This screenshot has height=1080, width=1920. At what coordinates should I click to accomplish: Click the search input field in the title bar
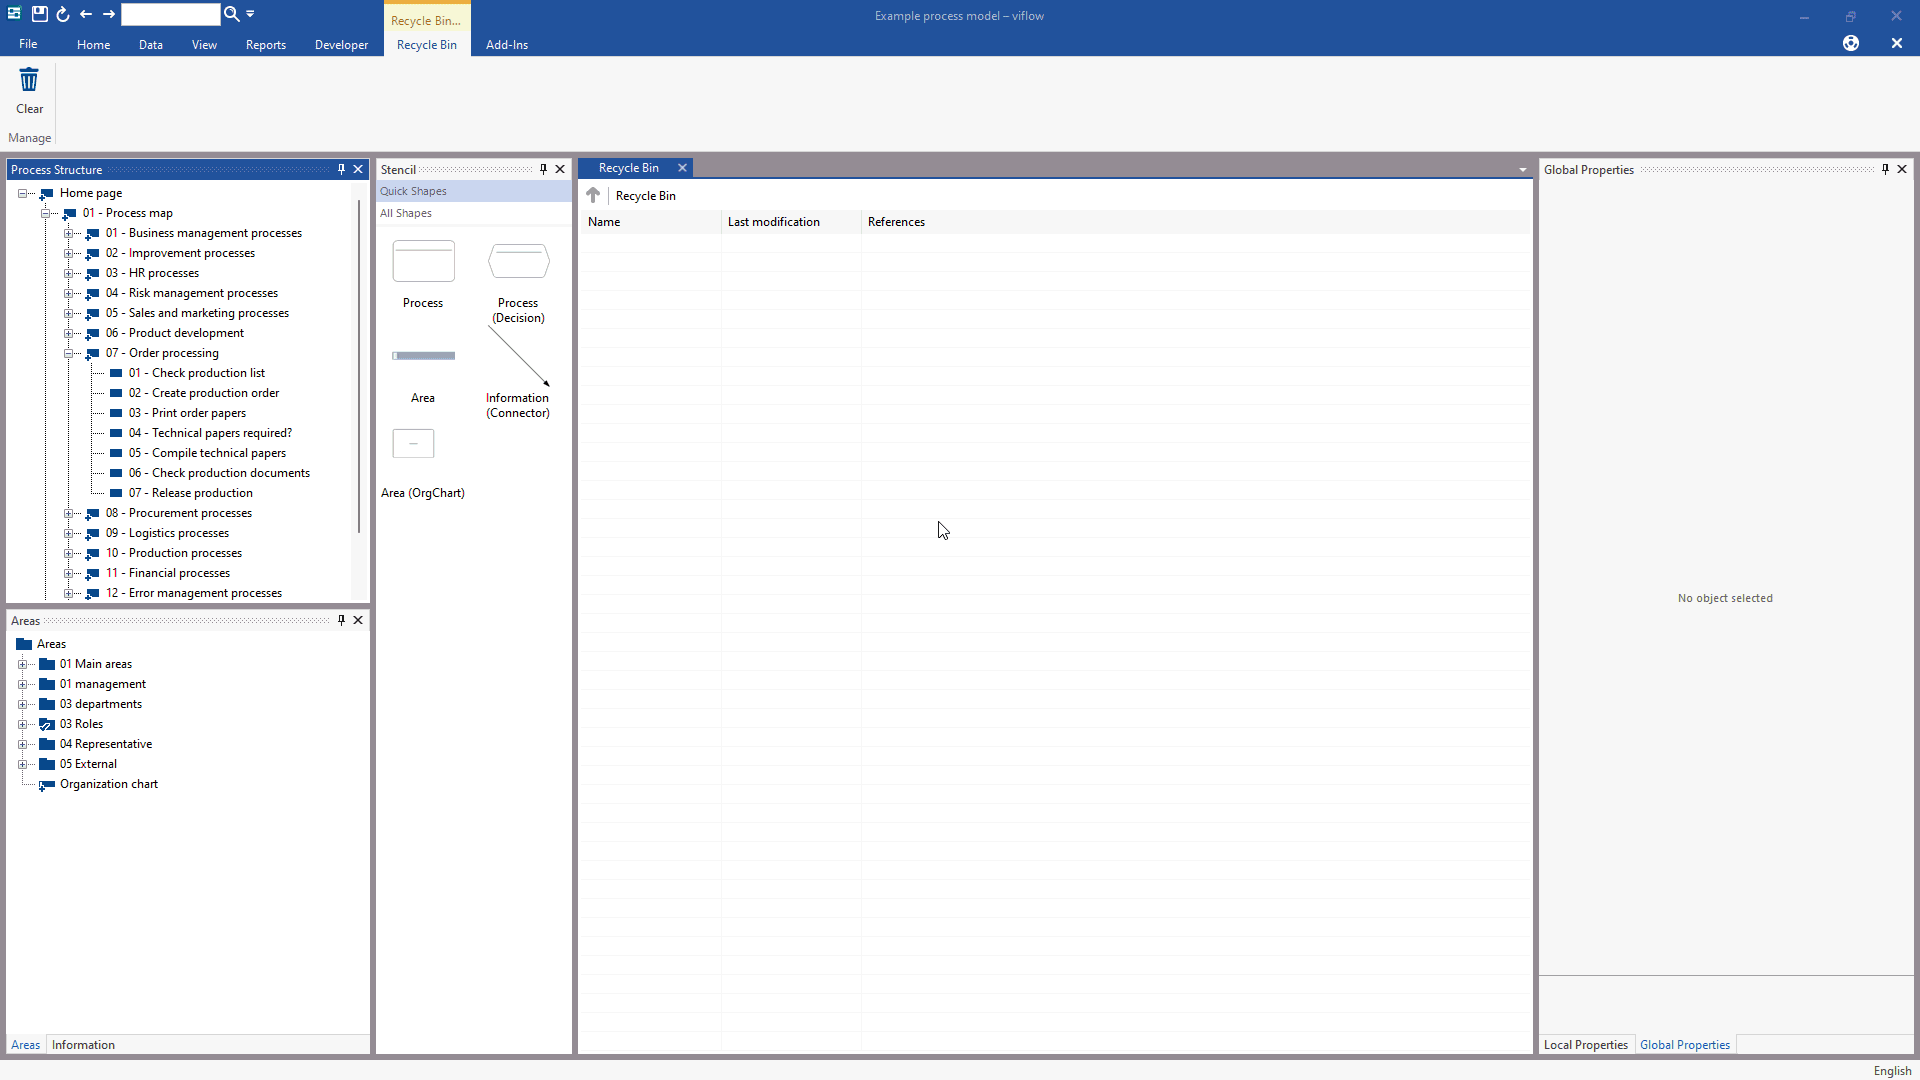(x=170, y=14)
